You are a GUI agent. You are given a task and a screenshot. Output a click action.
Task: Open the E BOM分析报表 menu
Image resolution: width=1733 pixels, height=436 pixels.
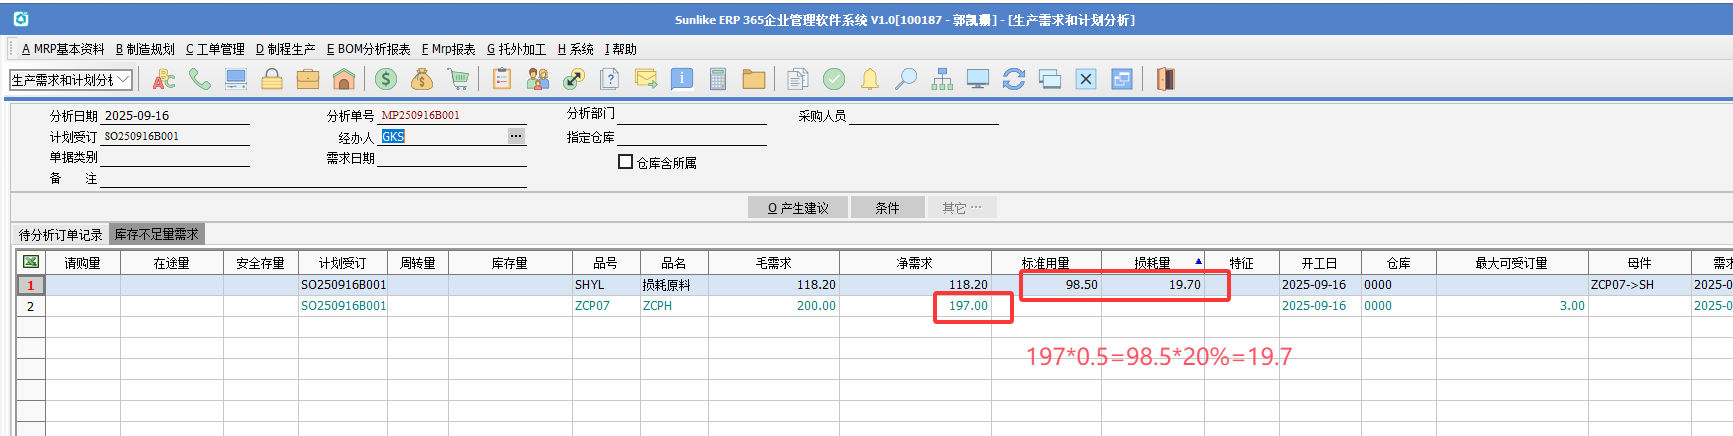point(368,49)
